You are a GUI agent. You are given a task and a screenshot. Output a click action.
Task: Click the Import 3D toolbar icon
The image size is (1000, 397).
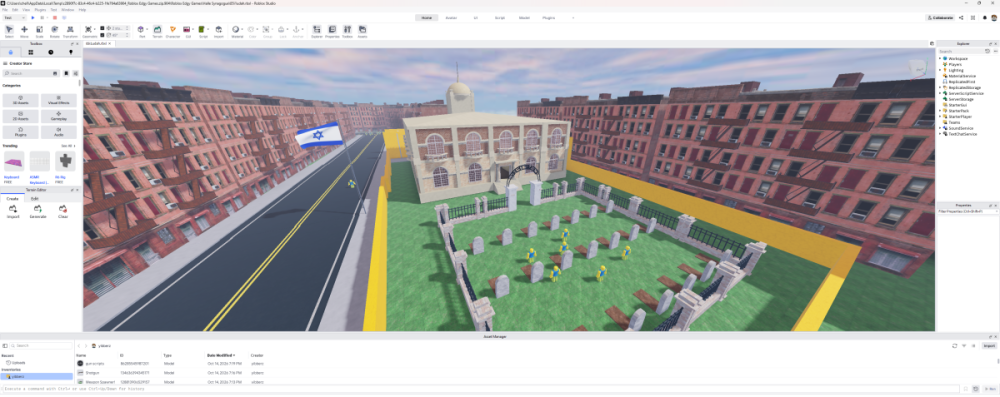(x=219, y=31)
